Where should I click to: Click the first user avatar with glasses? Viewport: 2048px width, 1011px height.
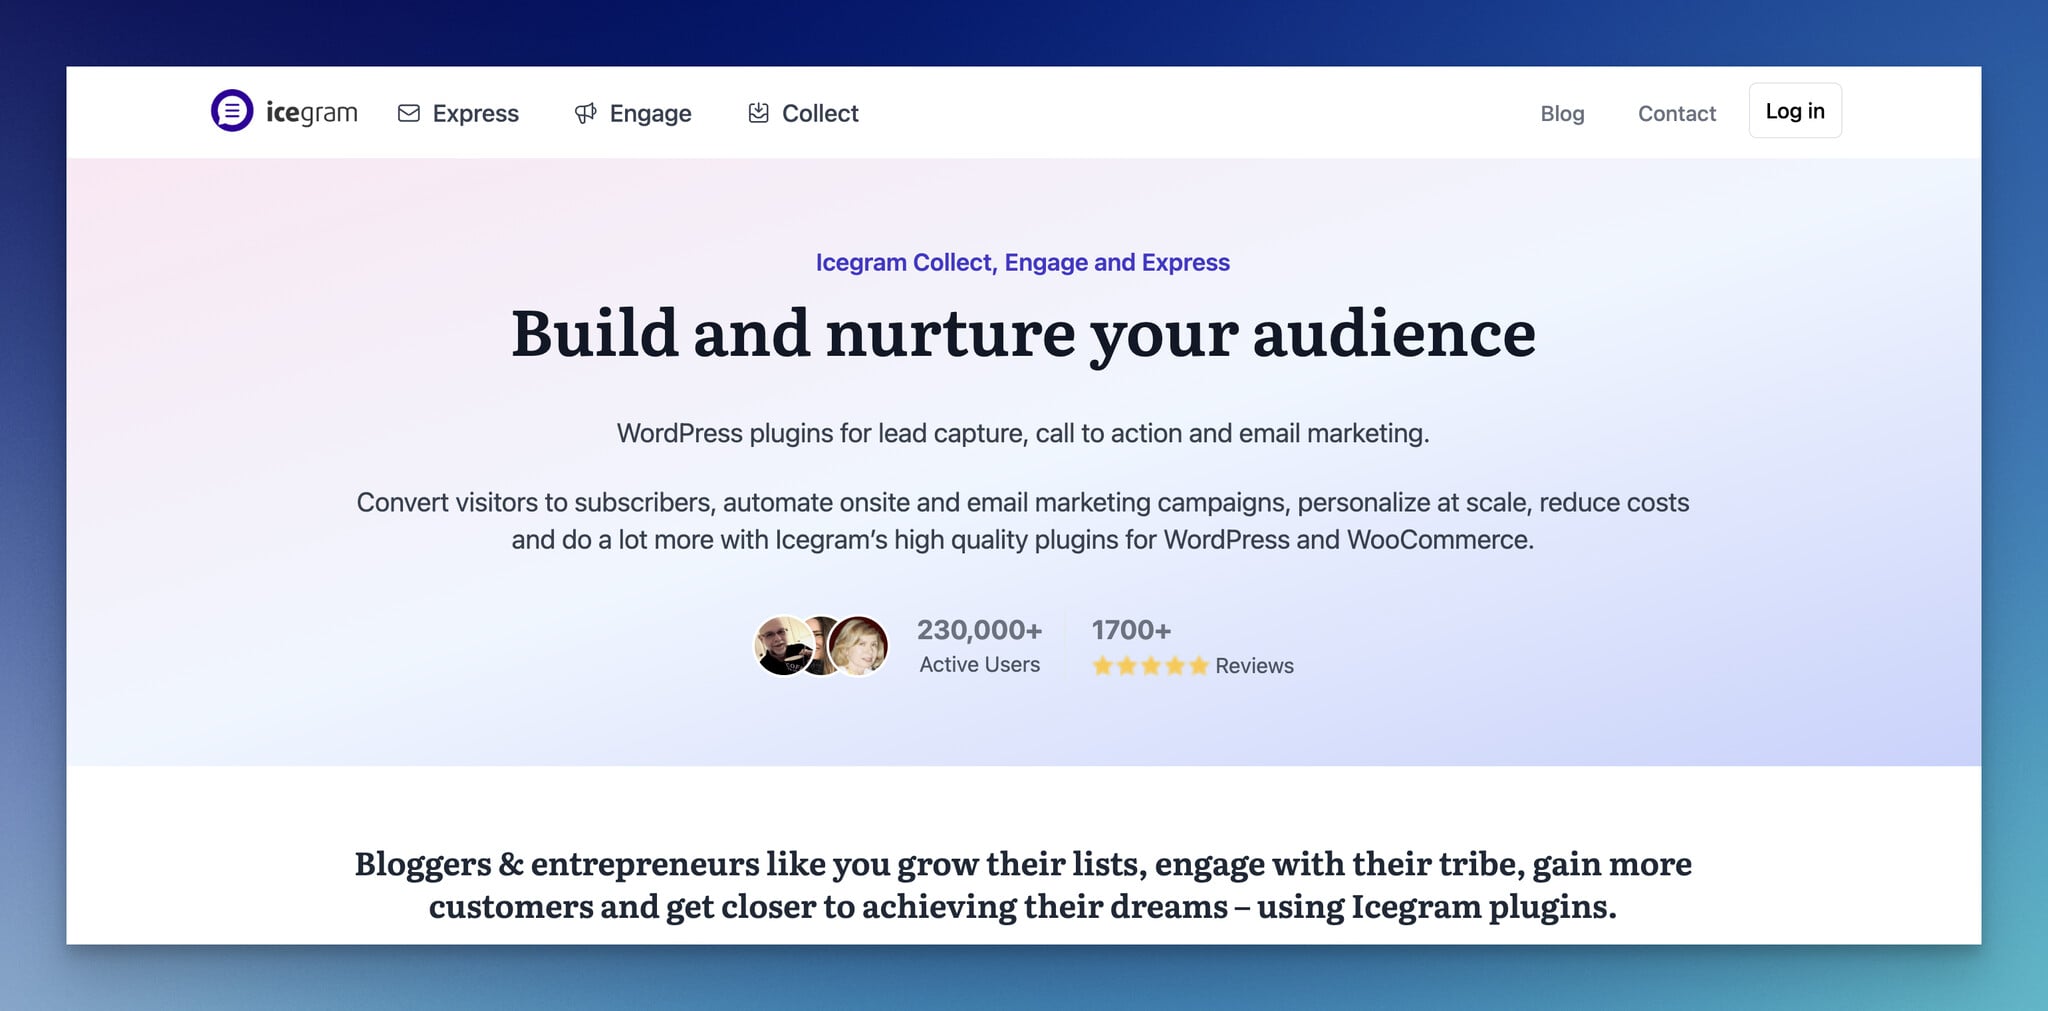(x=783, y=645)
